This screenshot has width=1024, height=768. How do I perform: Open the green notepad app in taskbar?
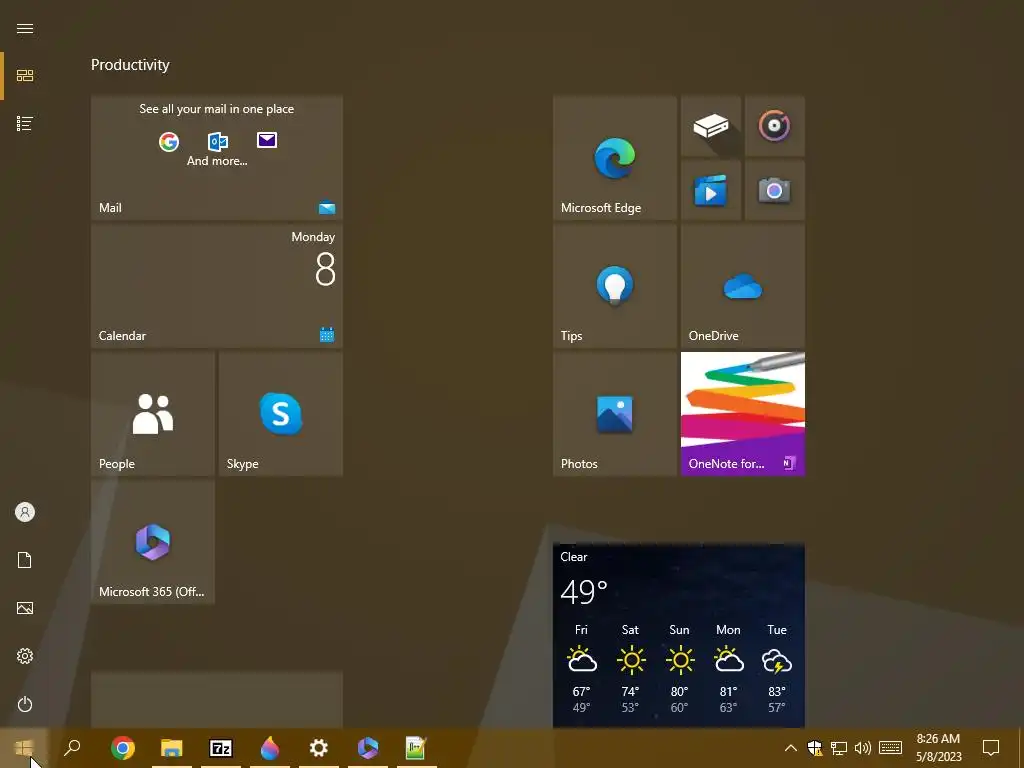tap(416, 748)
